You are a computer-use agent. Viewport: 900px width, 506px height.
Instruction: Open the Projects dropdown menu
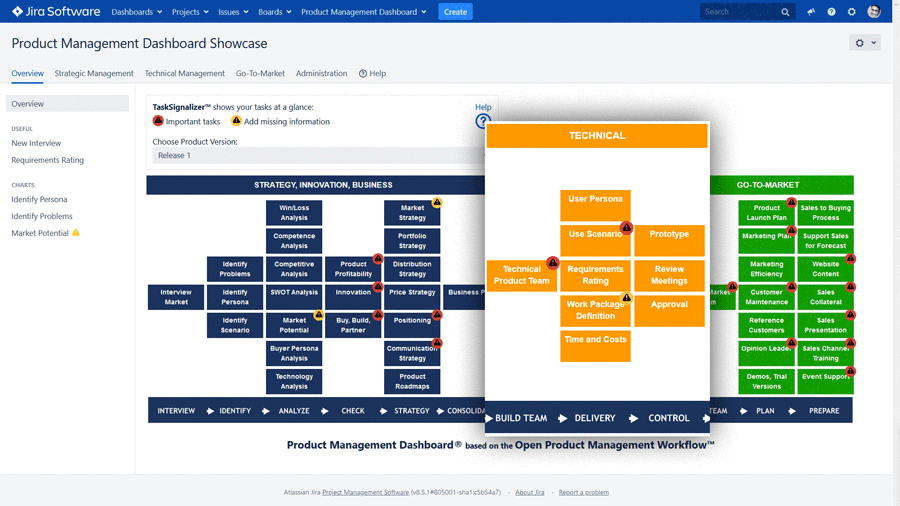[x=190, y=11]
